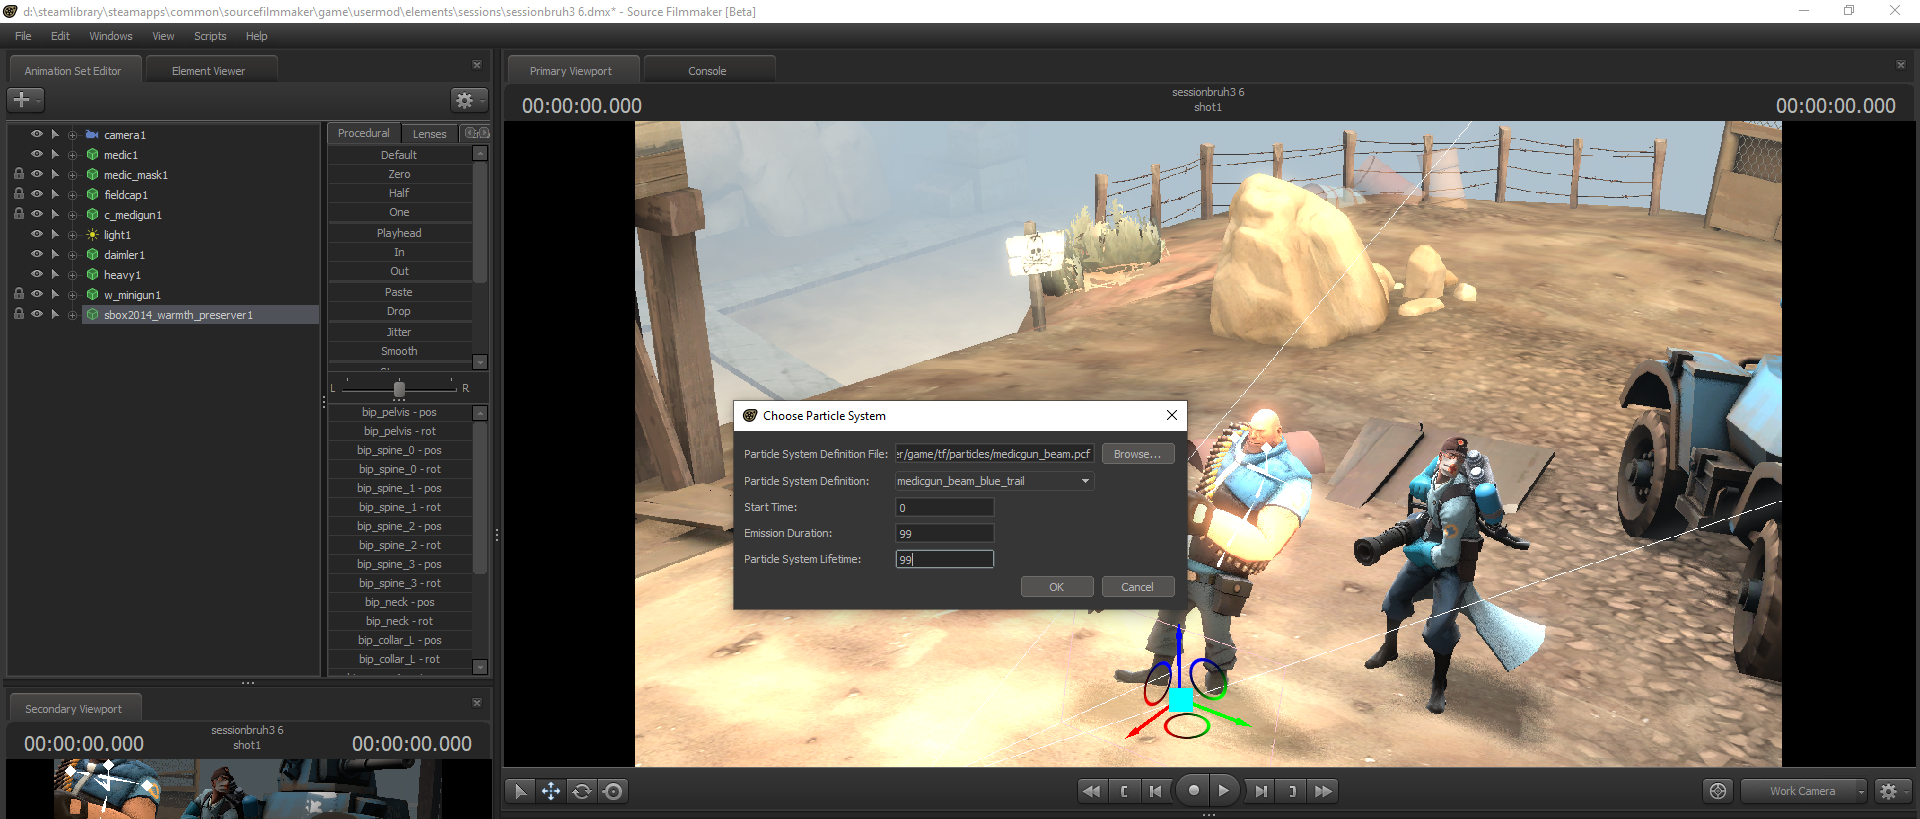Apply the Jitter procedural preset
The width and height of the screenshot is (1920, 819).
(x=399, y=332)
